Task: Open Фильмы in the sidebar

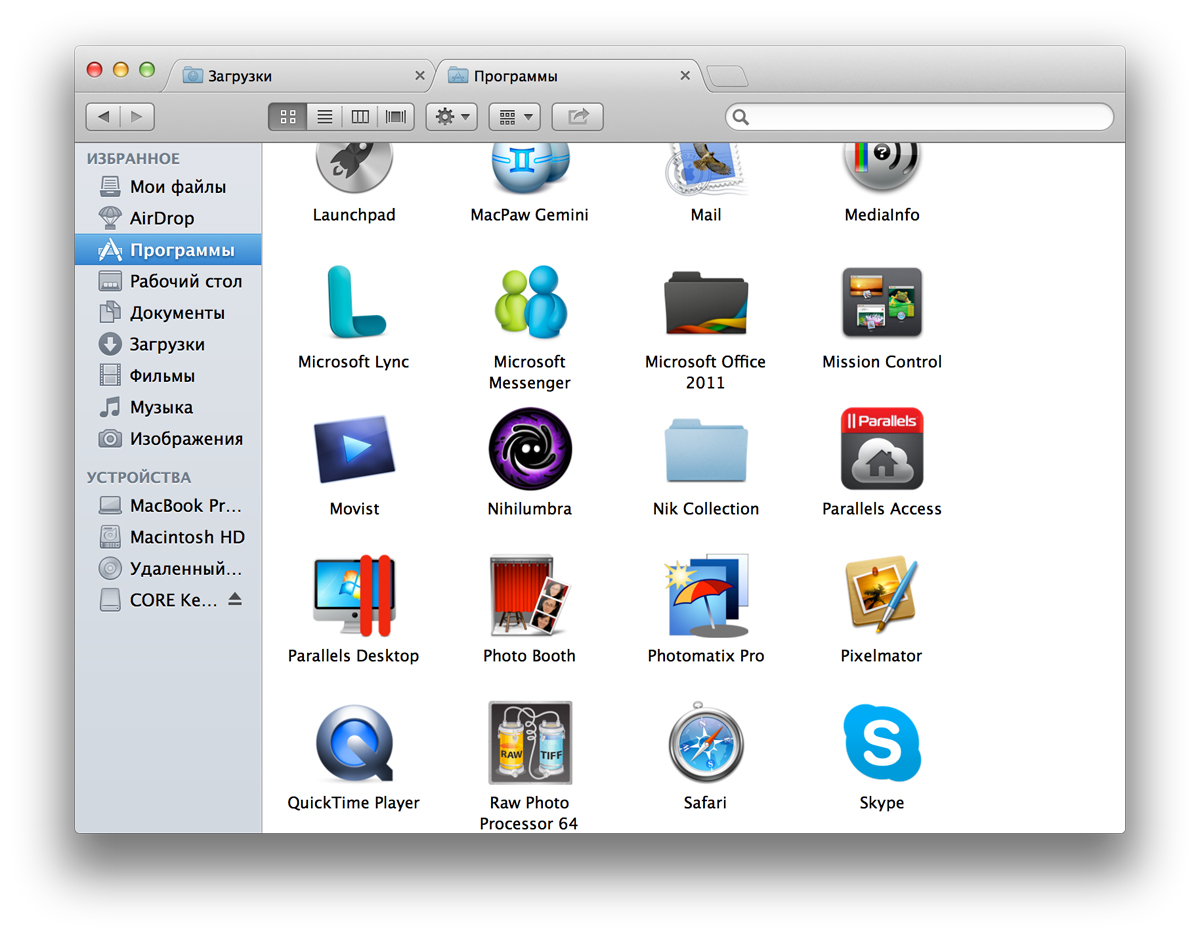Action: (x=168, y=376)
